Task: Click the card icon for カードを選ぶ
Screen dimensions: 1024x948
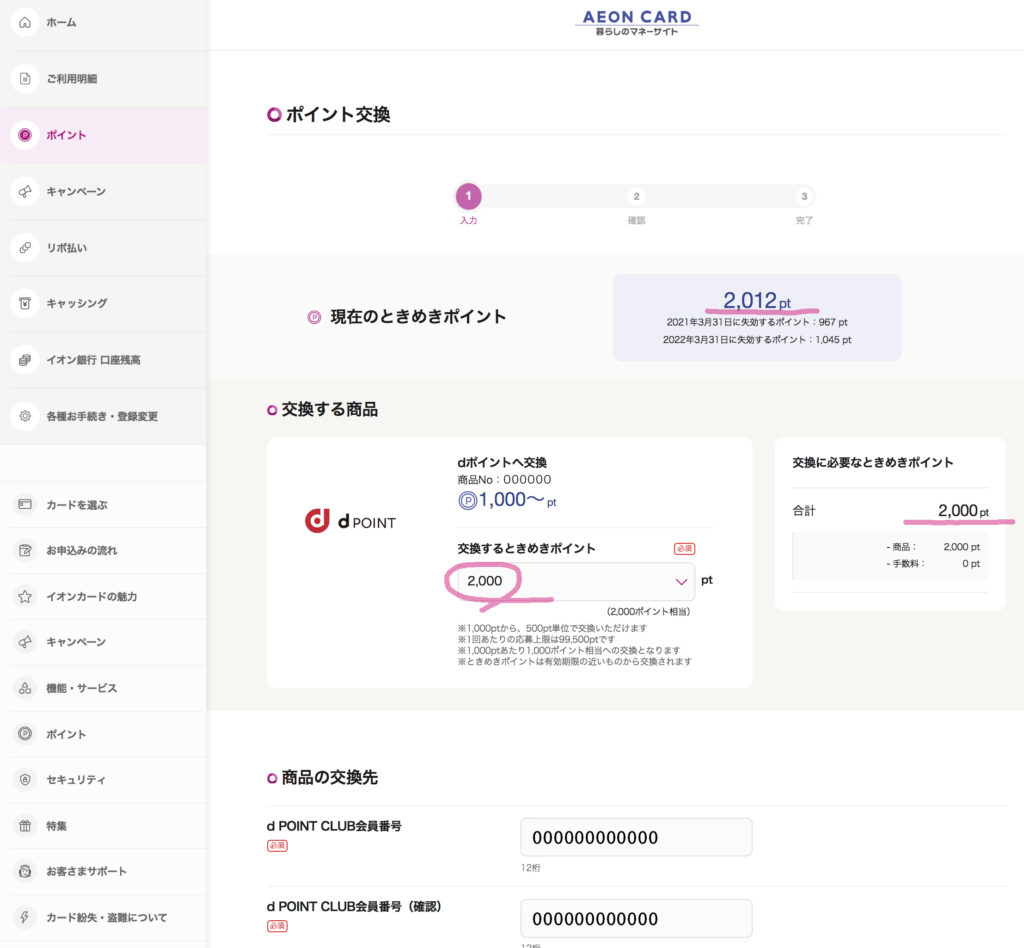Action: pos(25,505)
